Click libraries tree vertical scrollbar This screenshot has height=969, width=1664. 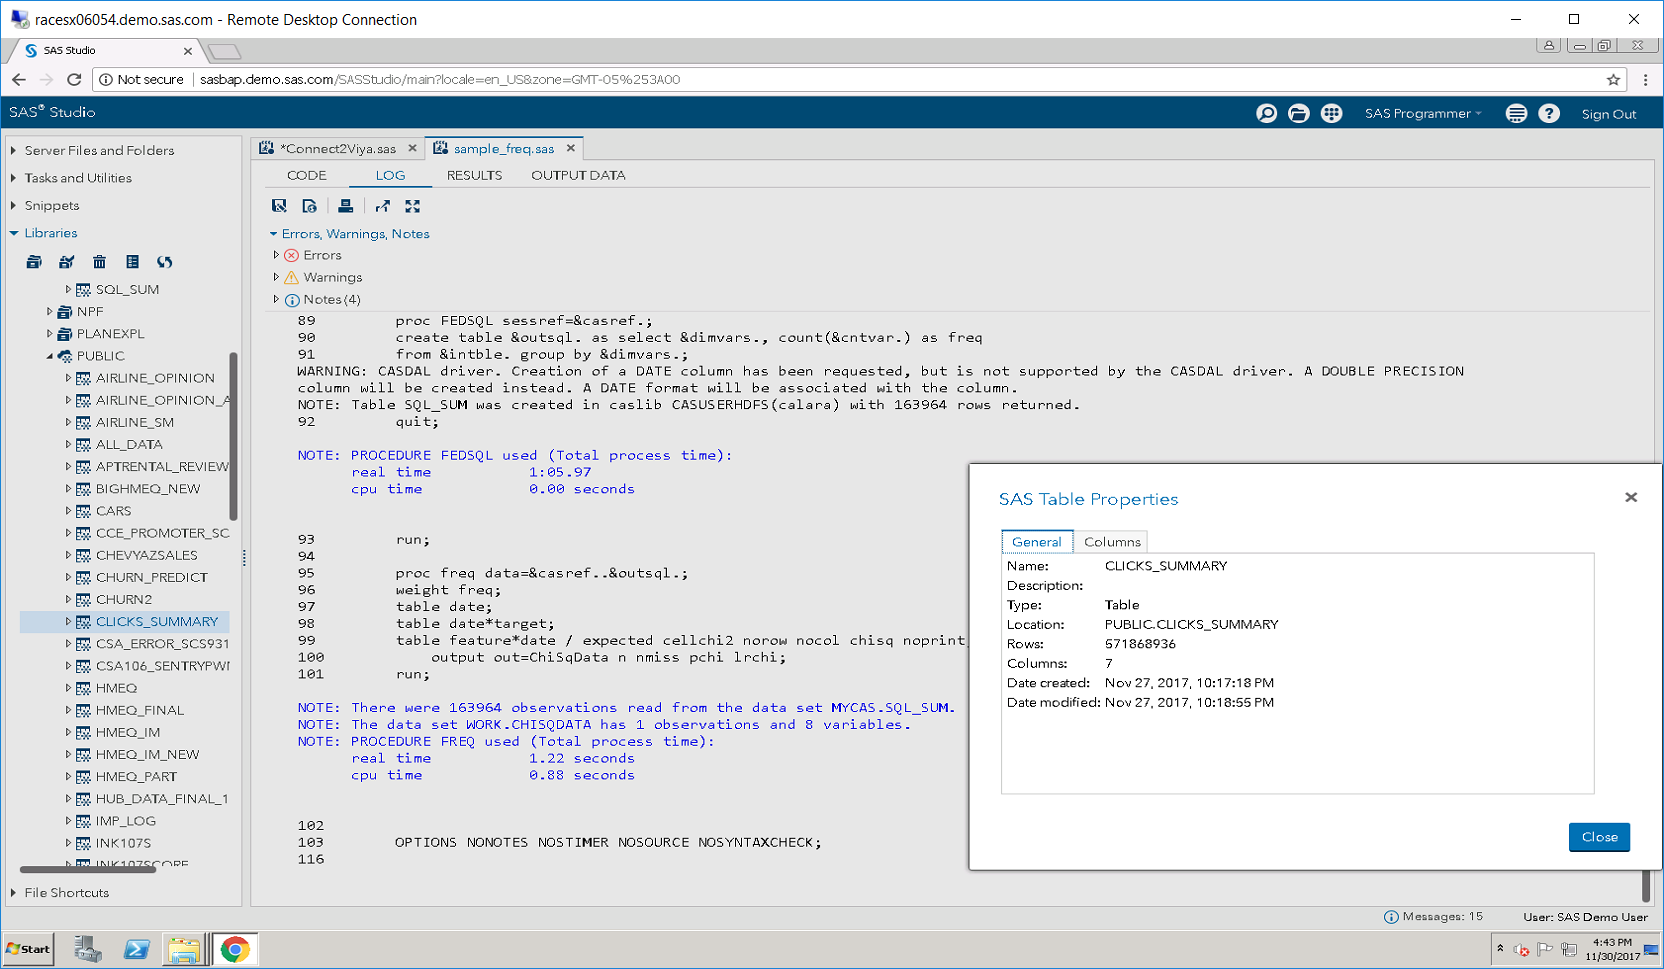point(234,436)
